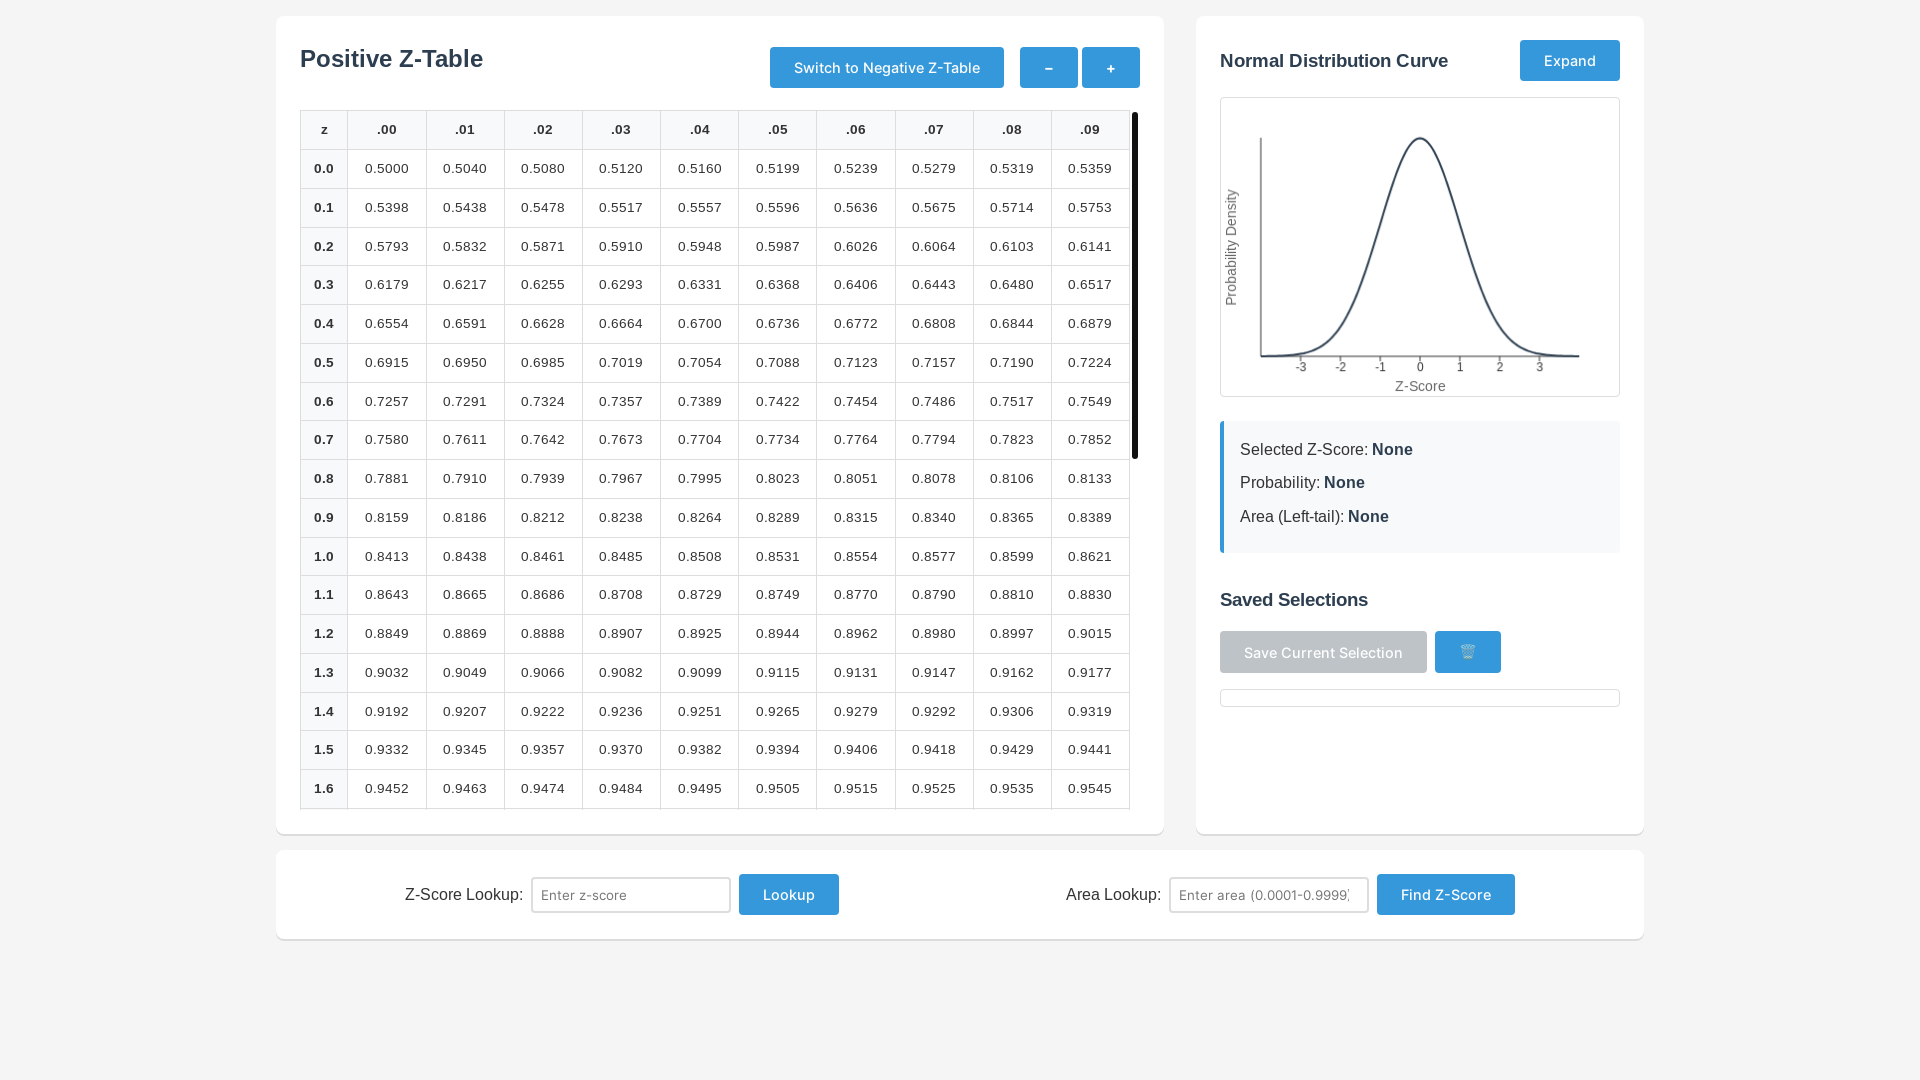The height and width of the screenshot is (1080, 1920).
Task: Select cell 0.8944 in row 1.2
Action: tap(777, 634)
